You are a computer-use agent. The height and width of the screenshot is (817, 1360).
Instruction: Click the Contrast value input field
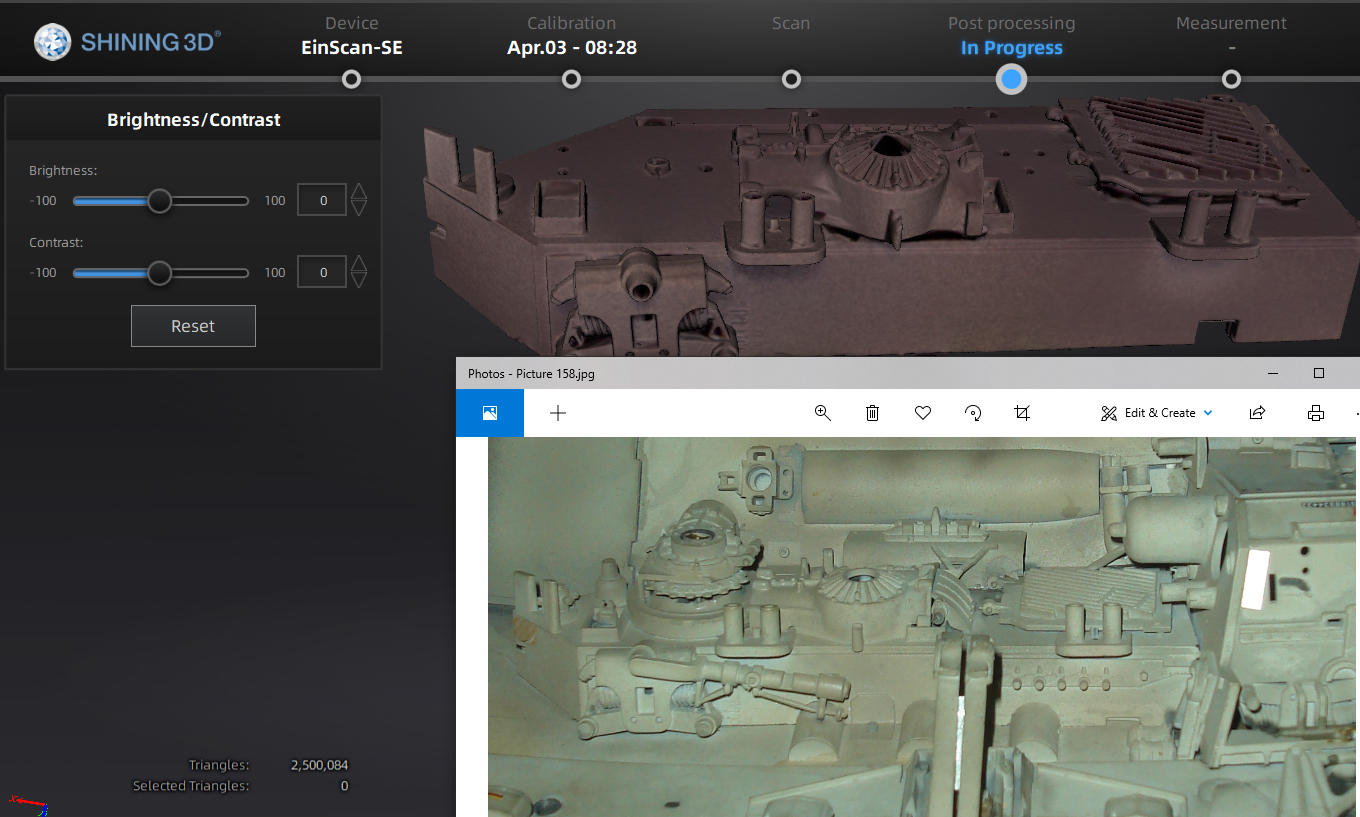(x=322, y=272)
